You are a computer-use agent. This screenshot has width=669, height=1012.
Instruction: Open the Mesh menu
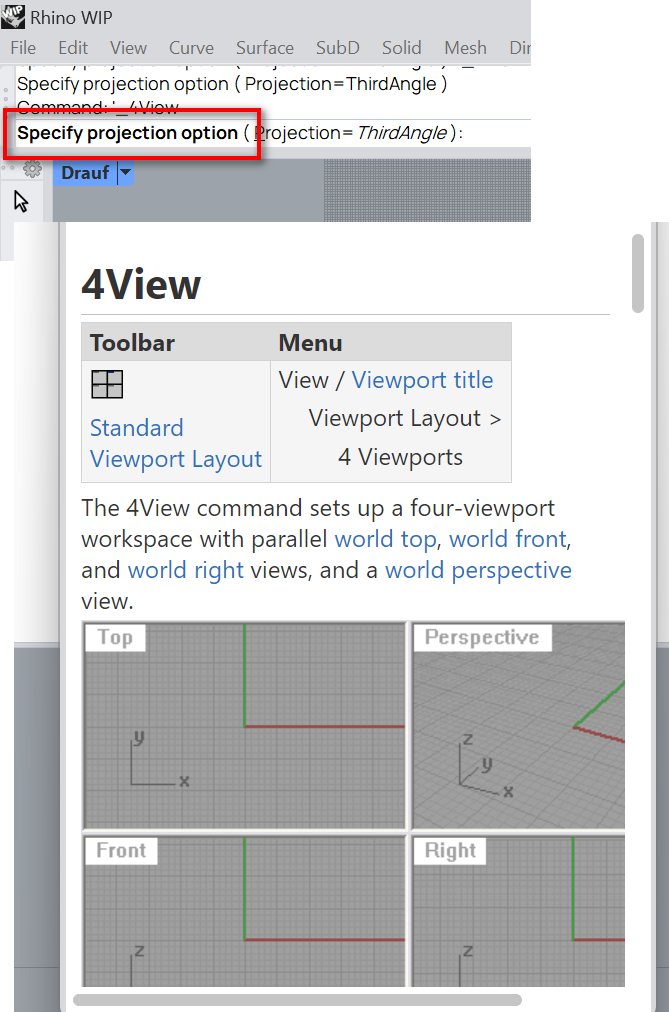point(465,48)
